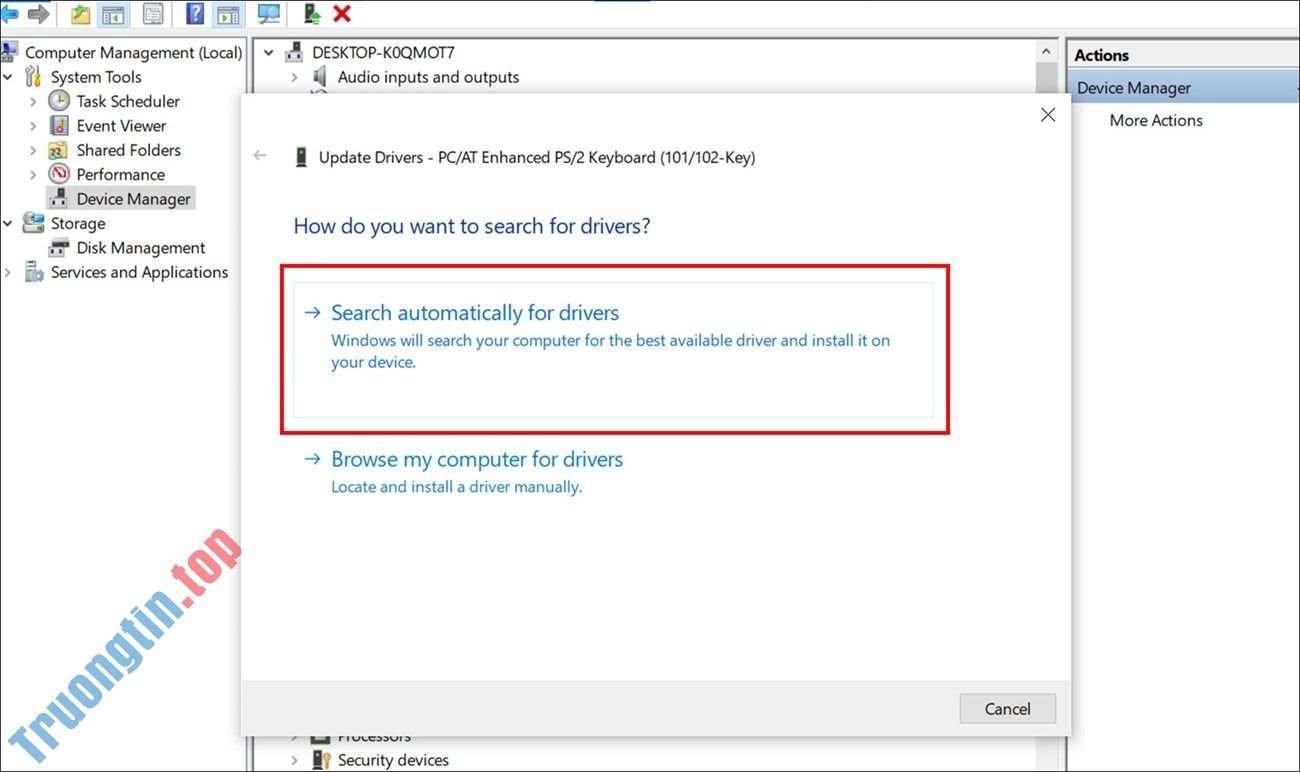Click the Up One Level folder icon

pos(80,14)
